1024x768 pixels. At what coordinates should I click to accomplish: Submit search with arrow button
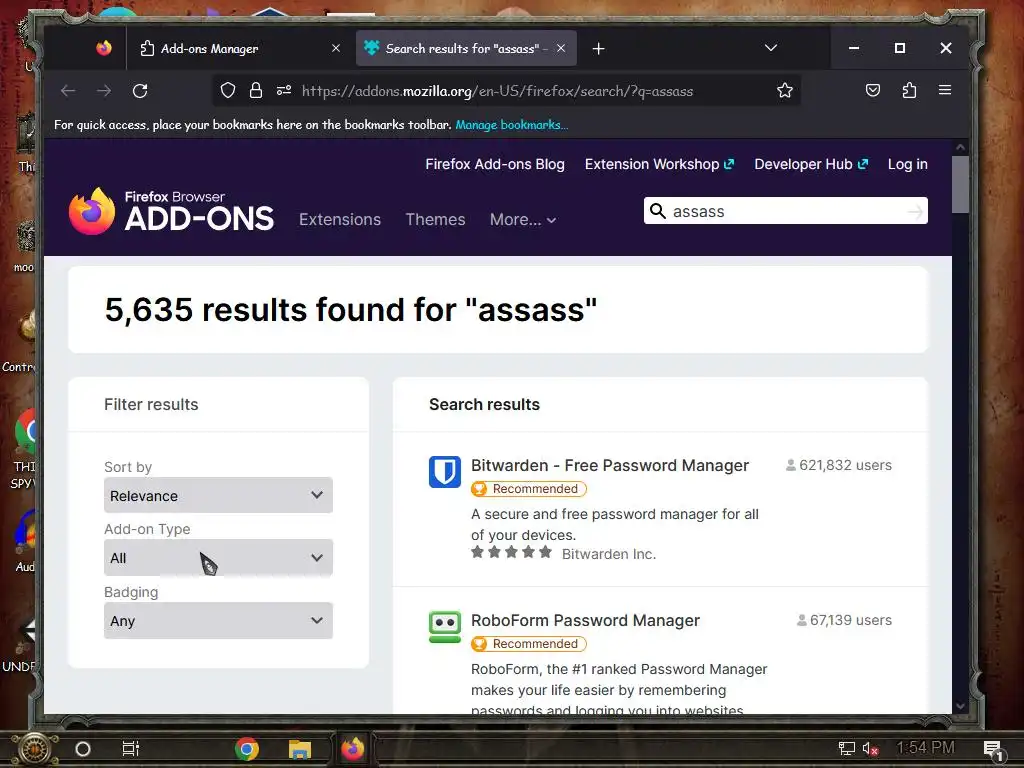click(x=915, y=212)
